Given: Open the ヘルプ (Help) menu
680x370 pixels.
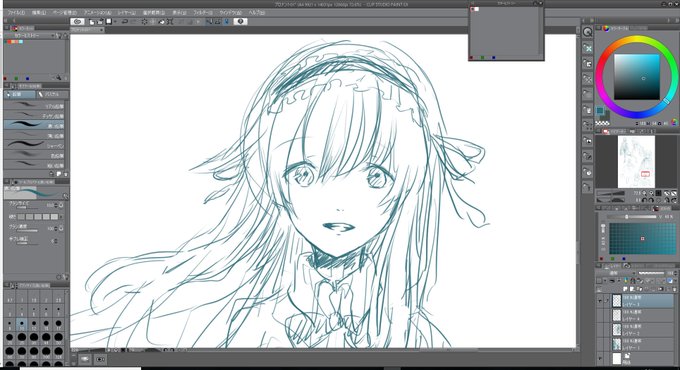Looking at the screenshot, I should point(256,13).
